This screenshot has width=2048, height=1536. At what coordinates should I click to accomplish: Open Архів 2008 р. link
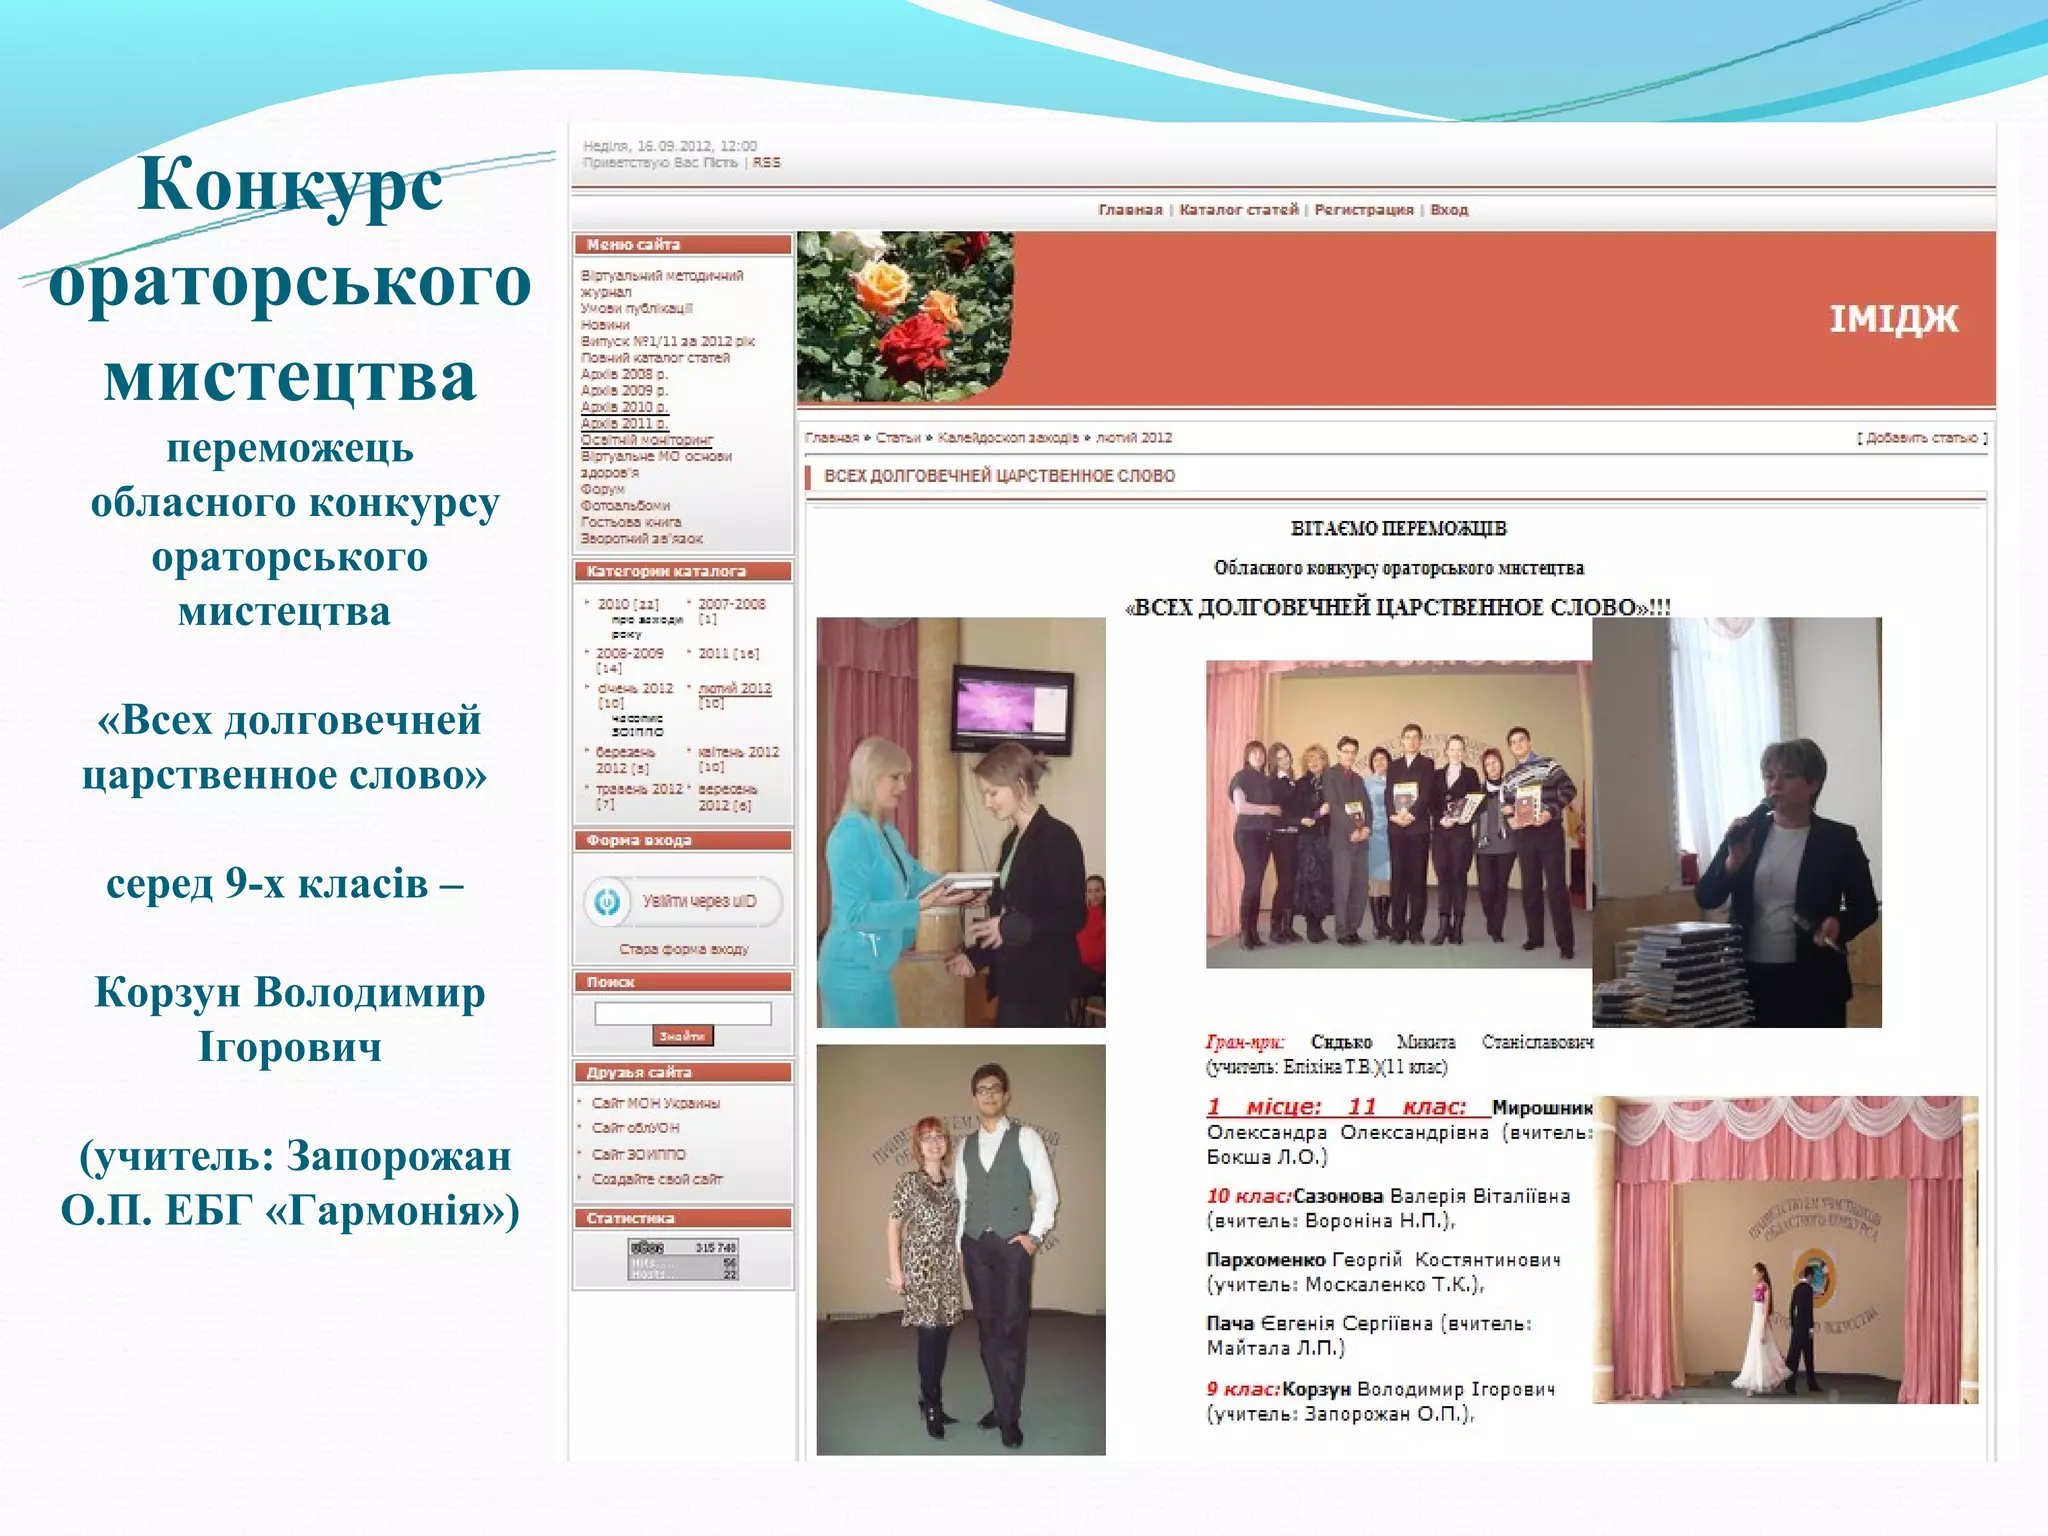(624, 374)
